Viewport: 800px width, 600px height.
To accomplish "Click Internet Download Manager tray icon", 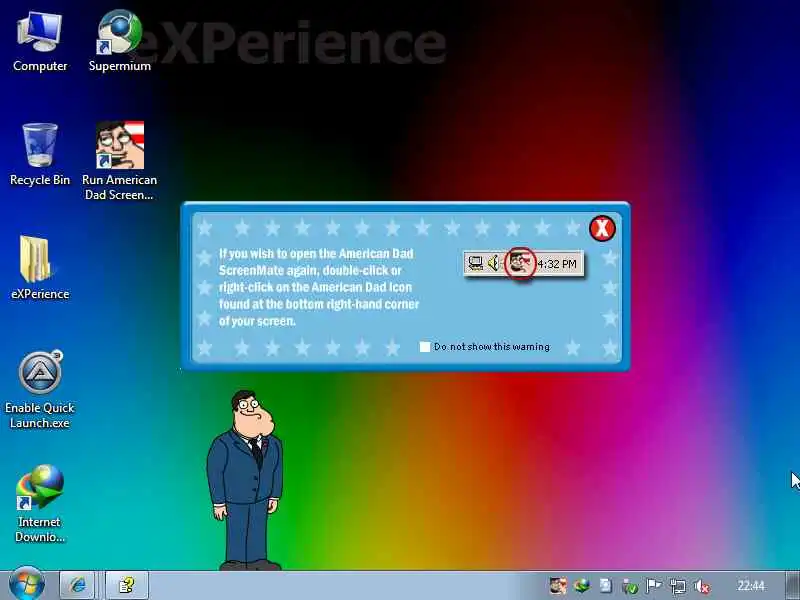I will pos(582,586).
